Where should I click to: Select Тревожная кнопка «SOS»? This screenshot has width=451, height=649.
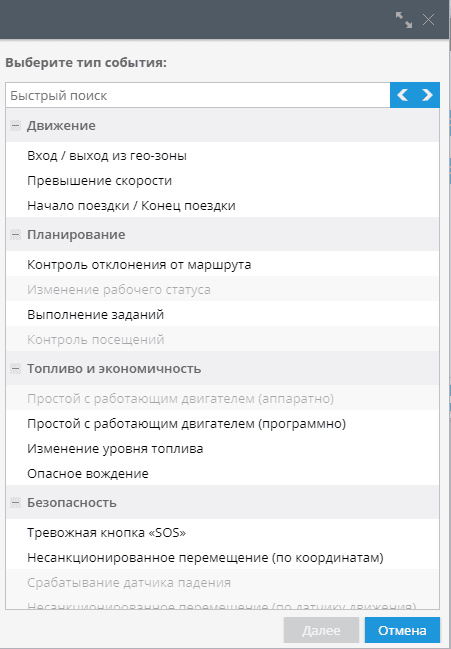[222, 533]
